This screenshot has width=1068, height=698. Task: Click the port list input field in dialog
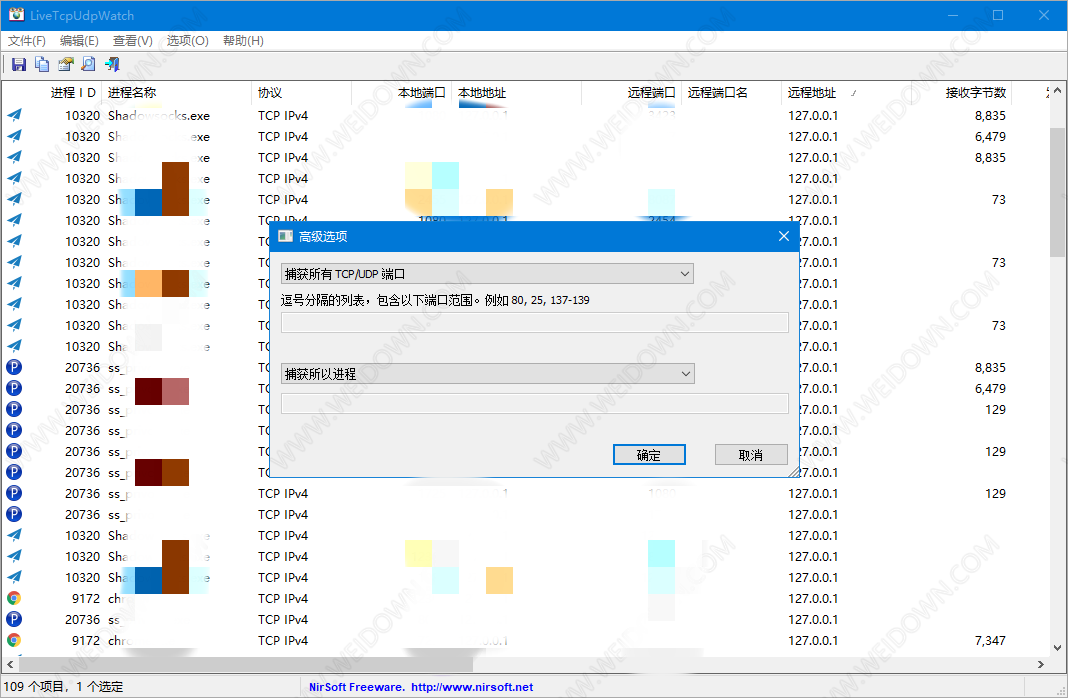(535, 322)
